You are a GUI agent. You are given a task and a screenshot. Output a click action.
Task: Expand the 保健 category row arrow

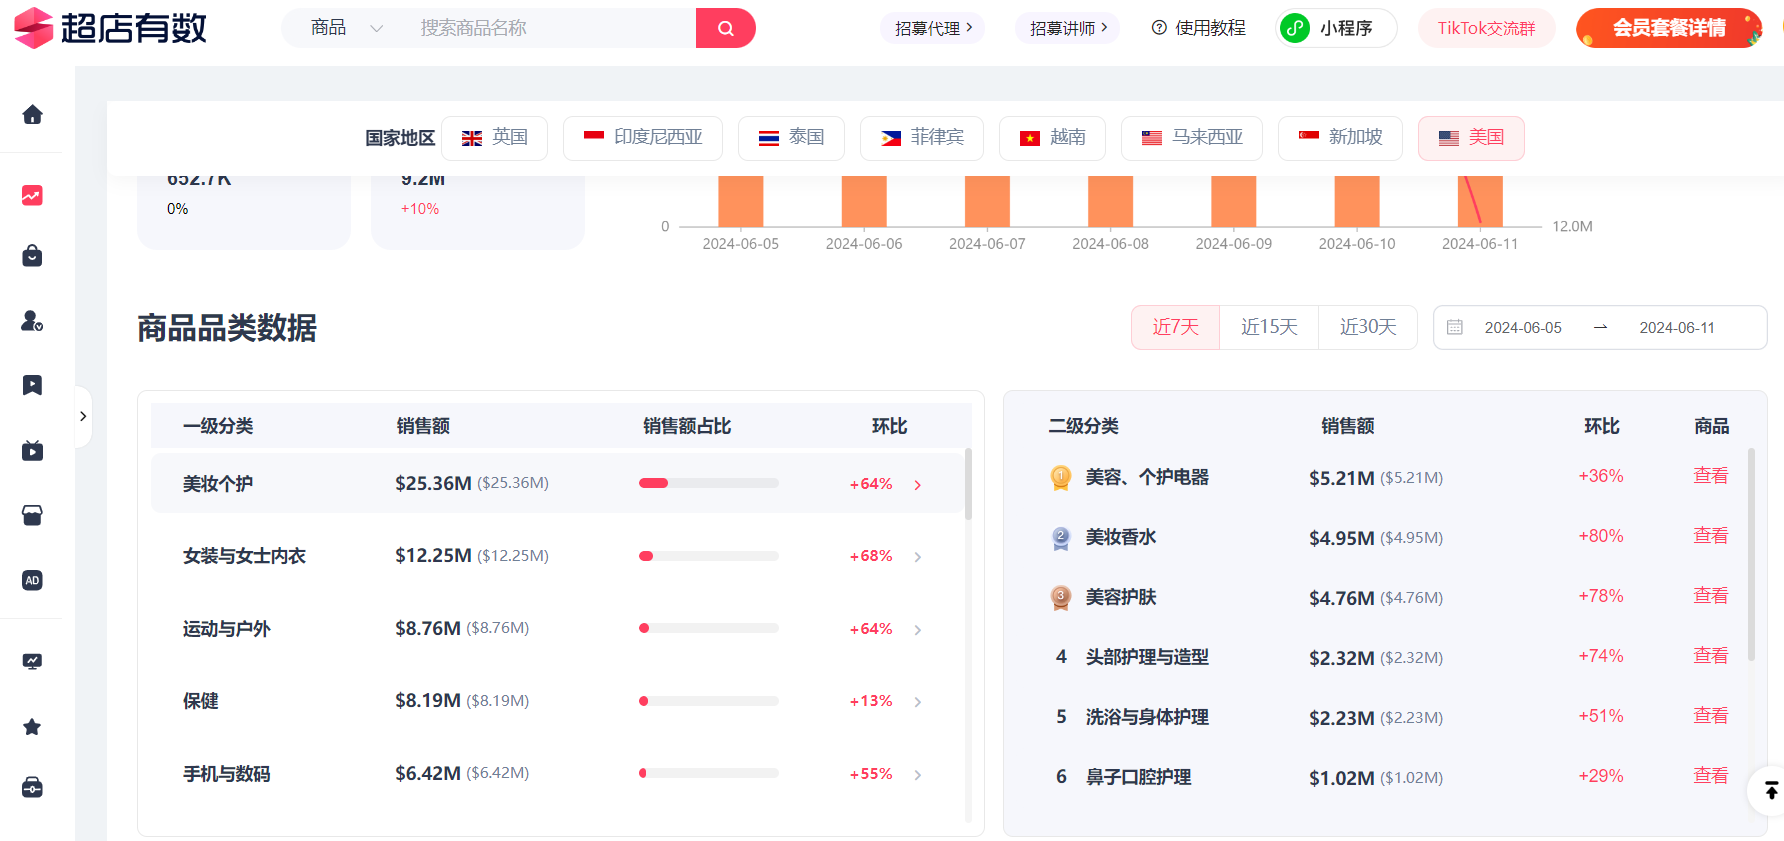(x=918, y=702)
